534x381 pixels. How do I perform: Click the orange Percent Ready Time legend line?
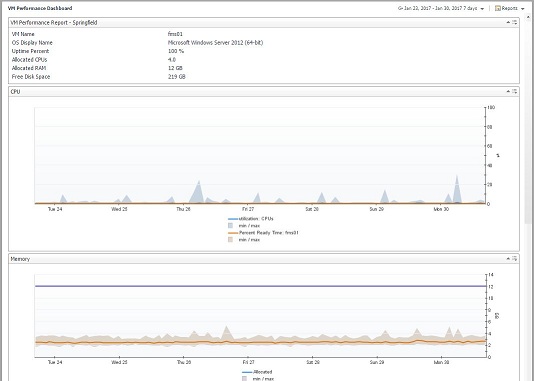coord(233,233)
